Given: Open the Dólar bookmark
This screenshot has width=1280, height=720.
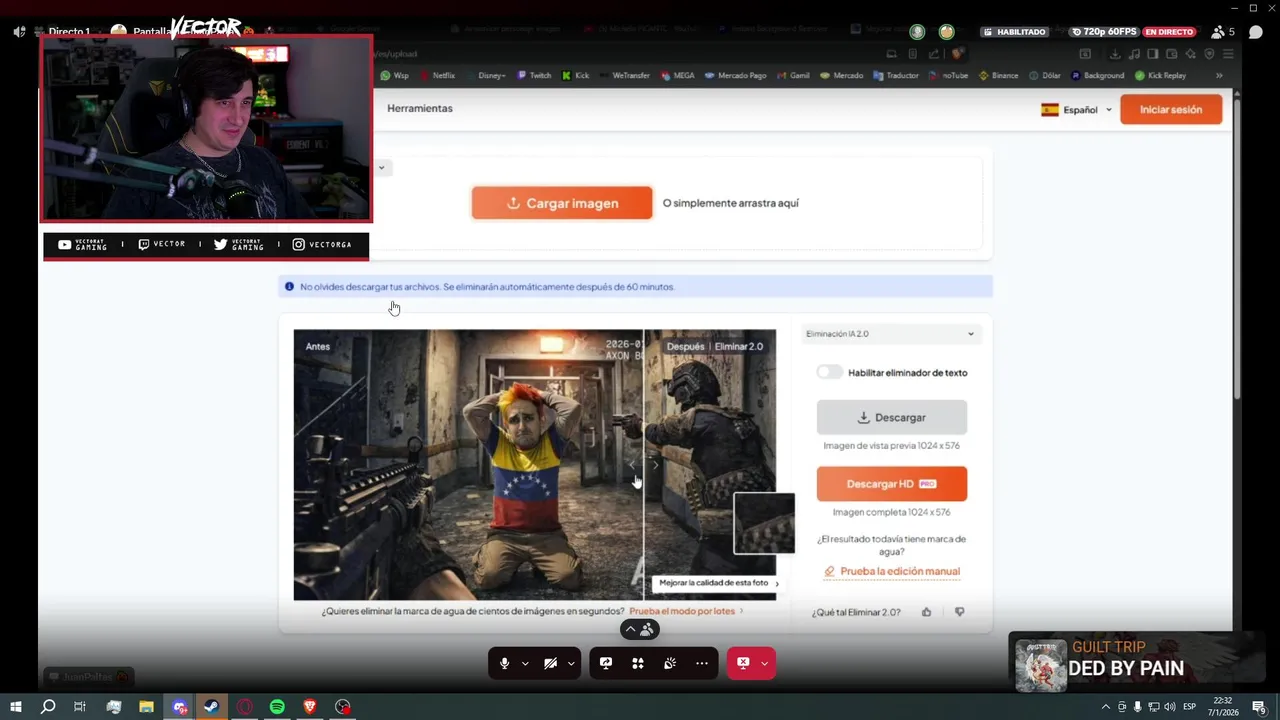Looking at the screenshot, I should (x=1045, y=75).
